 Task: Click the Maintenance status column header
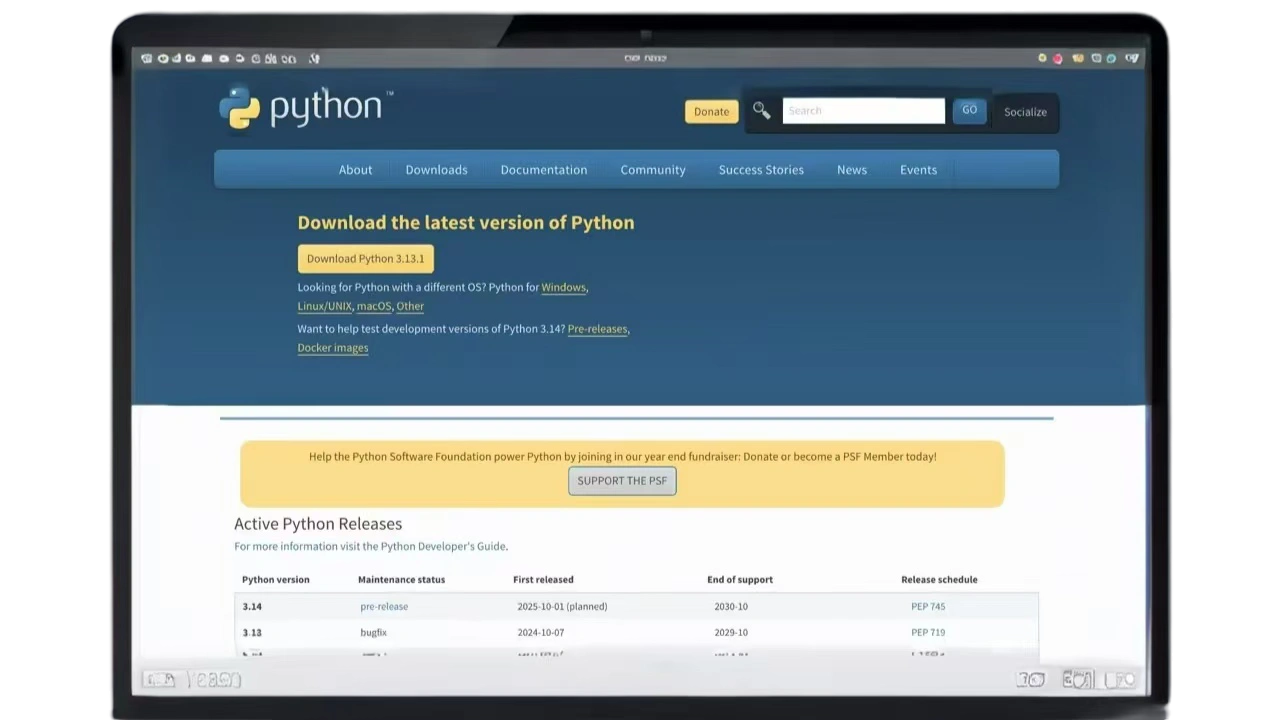[401, 579]
